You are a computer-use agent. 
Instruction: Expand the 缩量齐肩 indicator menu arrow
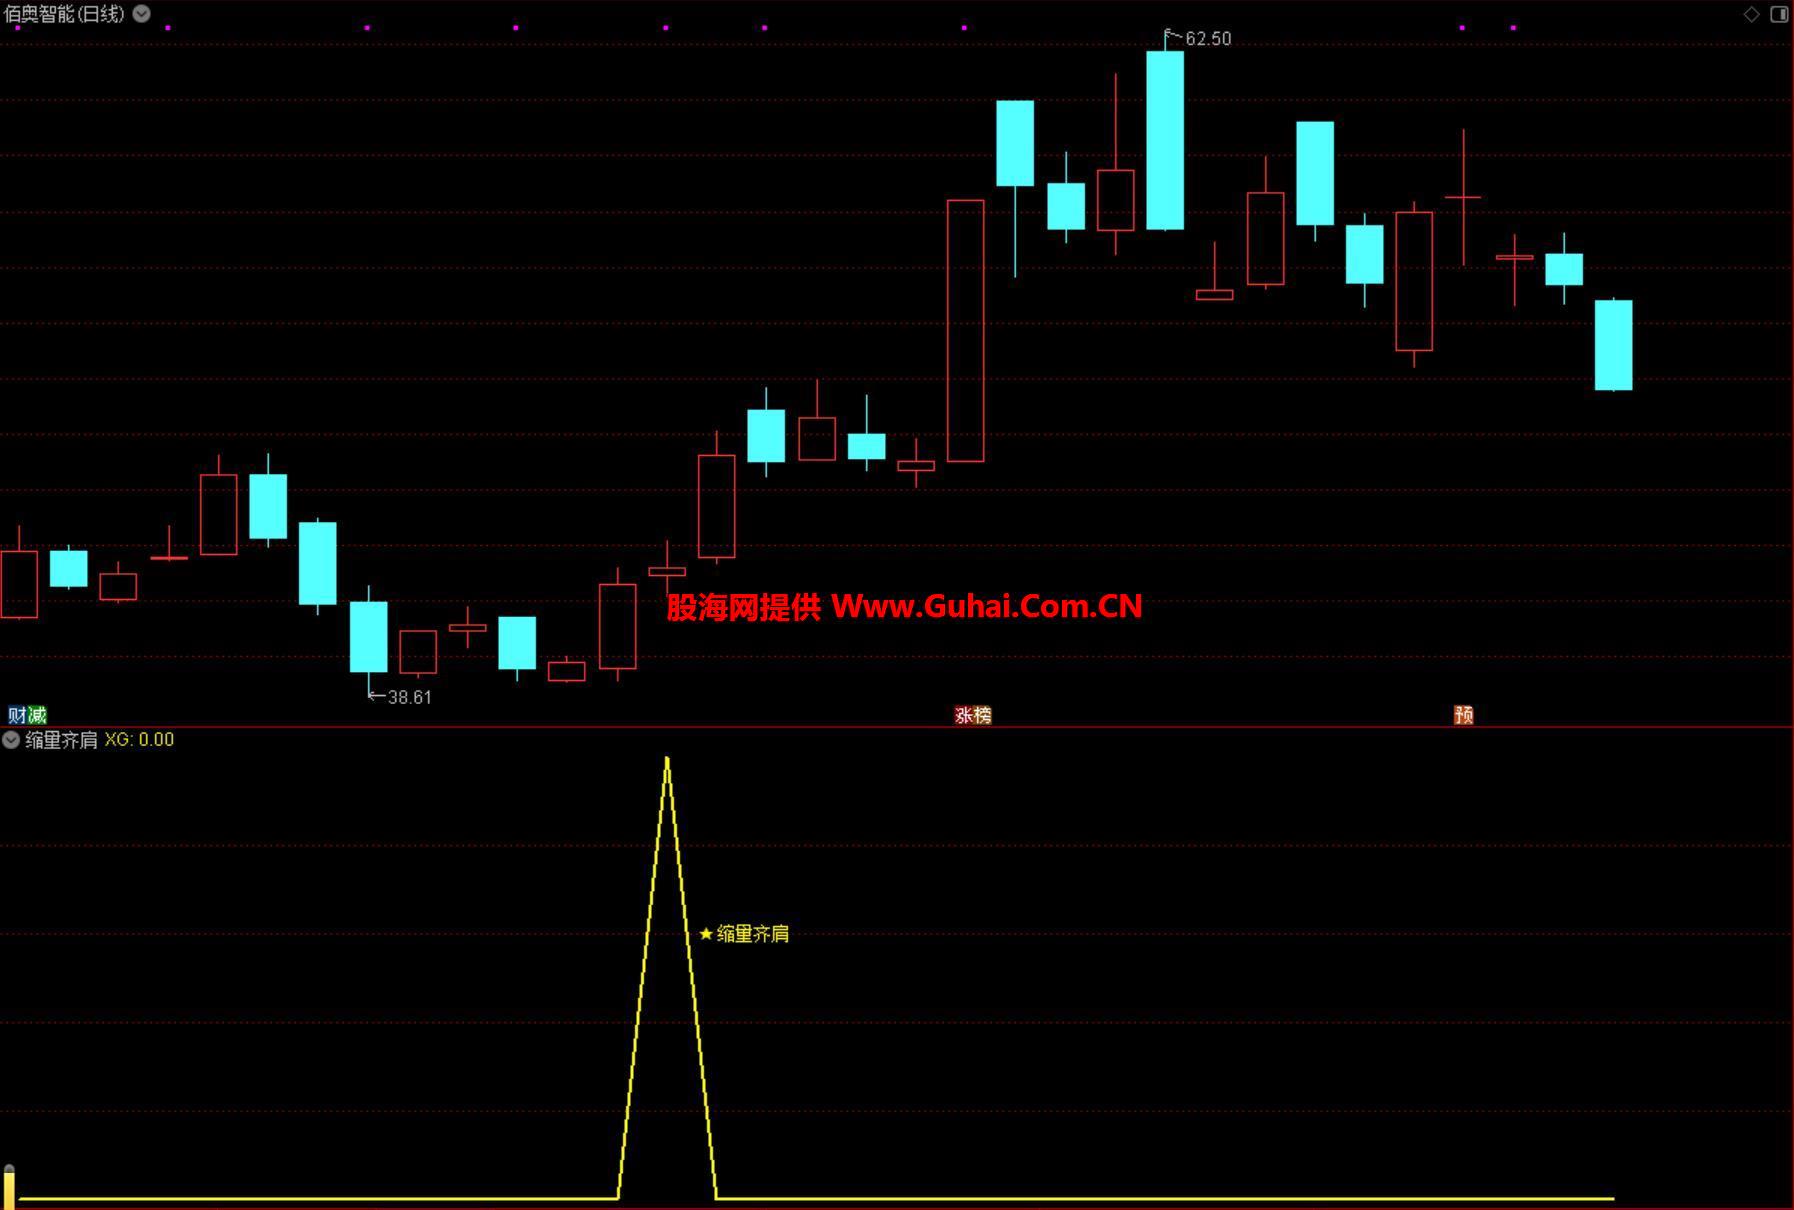(11, 740)
